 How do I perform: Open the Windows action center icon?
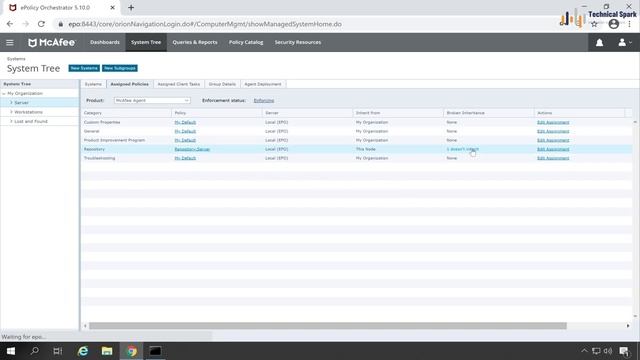(624, 351)
